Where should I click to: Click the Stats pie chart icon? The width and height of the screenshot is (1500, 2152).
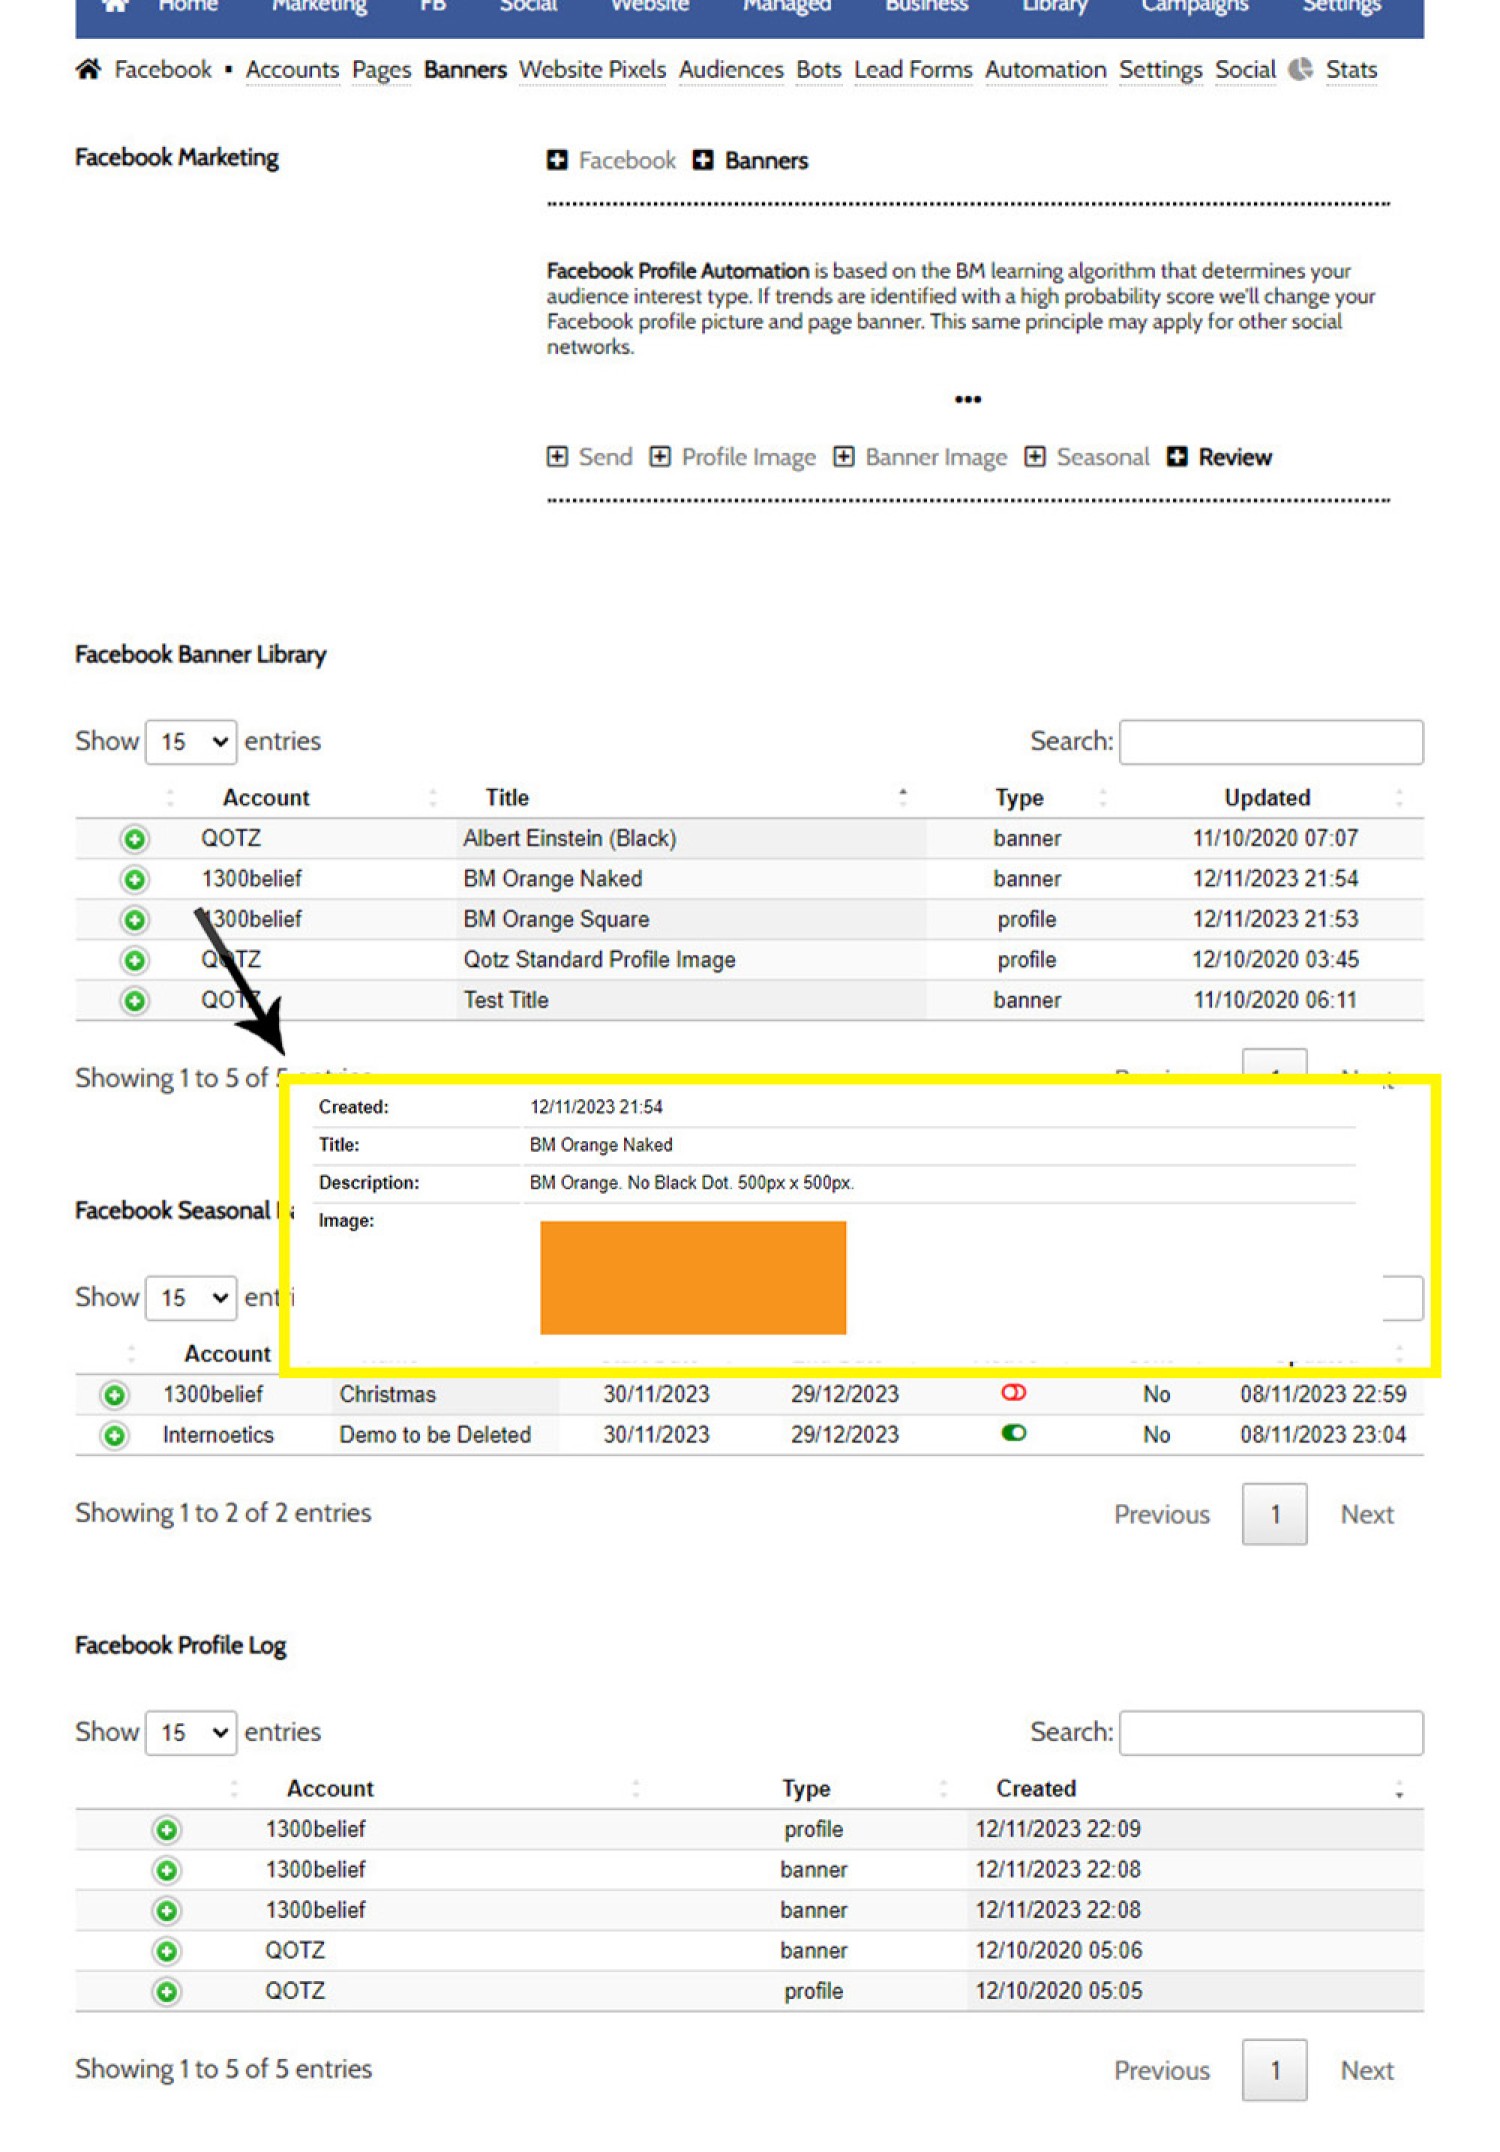coord(1299,69)
